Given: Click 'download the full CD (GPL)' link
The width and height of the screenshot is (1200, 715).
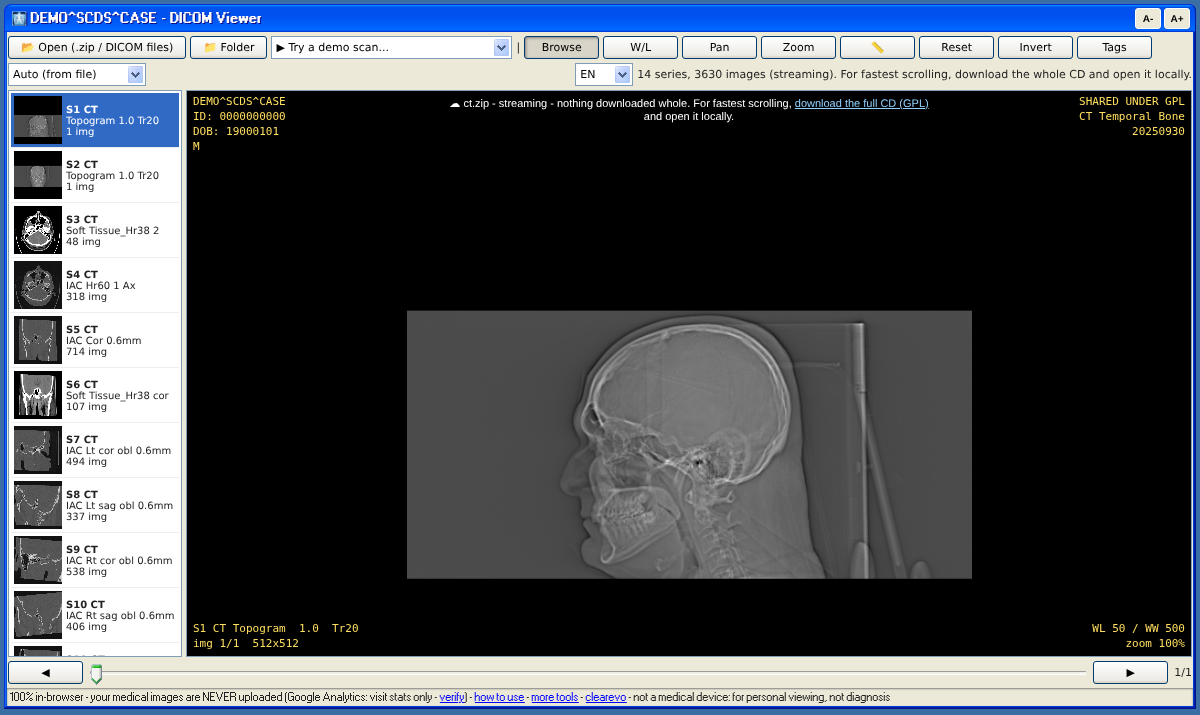Looking at the screenshot, I should [861, 103].
